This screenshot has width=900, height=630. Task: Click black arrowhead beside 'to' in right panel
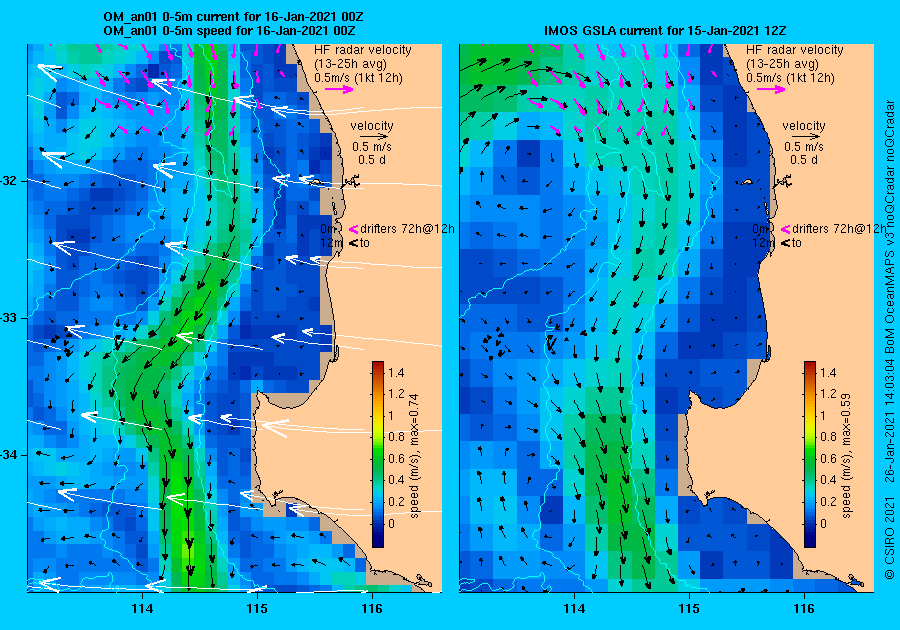(x=785, y=243)
